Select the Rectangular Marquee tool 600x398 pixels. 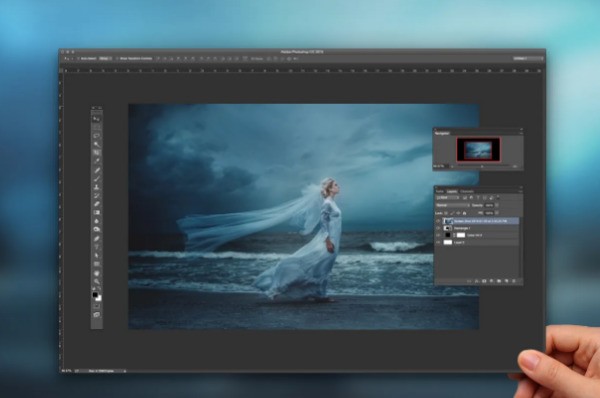tap(97, 127)
